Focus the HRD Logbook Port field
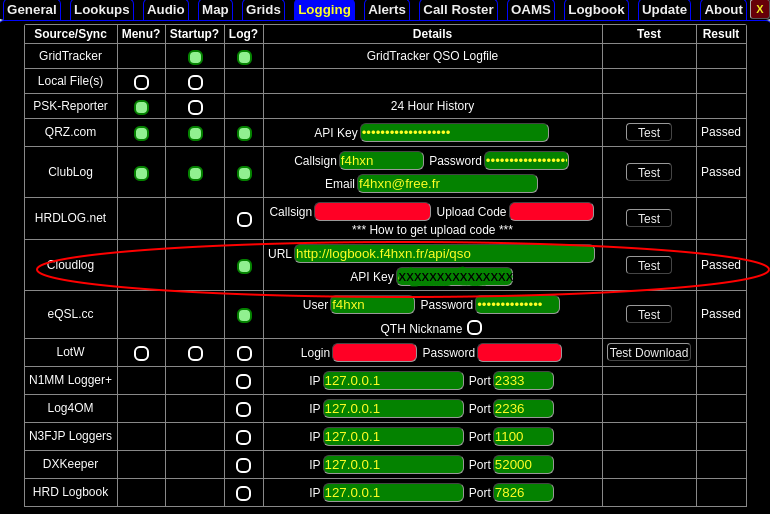Image resolution: width=770 pixels, height=514 pixels. point(523,492)
